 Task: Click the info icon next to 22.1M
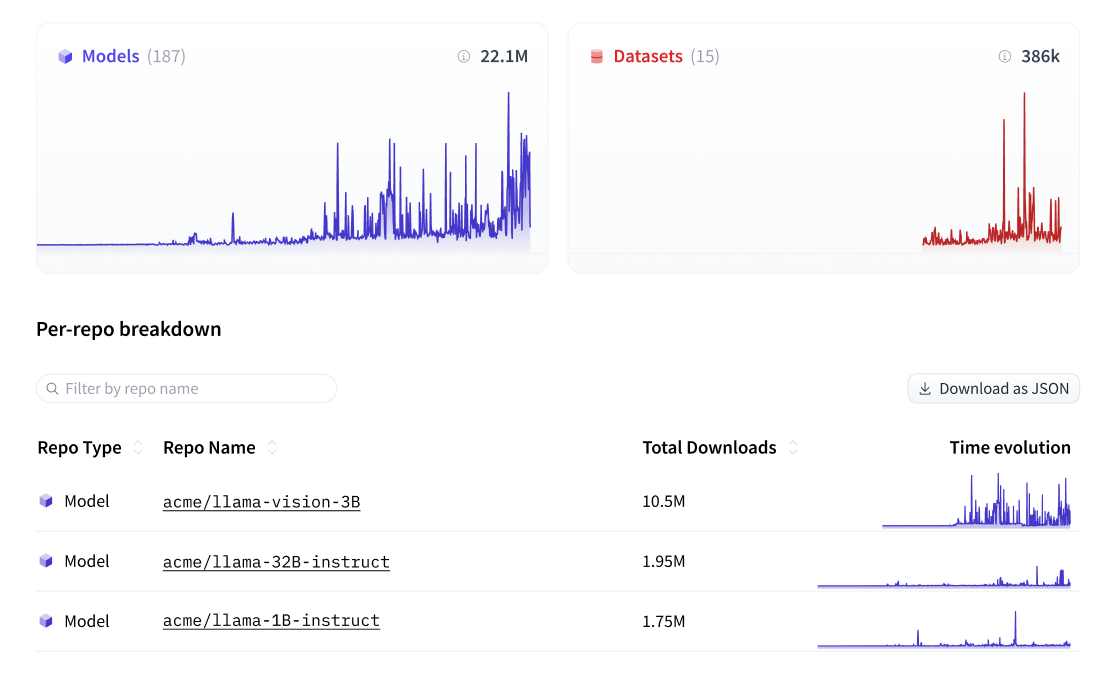tap(462, 57)
